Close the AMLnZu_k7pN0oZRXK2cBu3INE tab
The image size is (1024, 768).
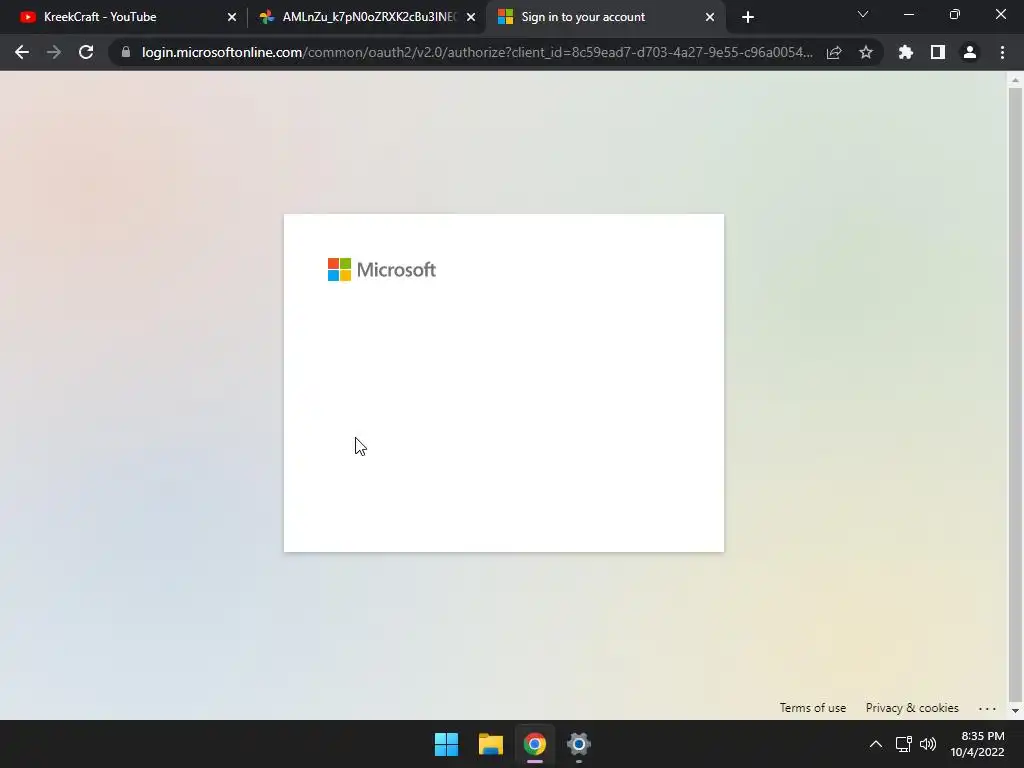pyautogui.click(x=471, y=17)
